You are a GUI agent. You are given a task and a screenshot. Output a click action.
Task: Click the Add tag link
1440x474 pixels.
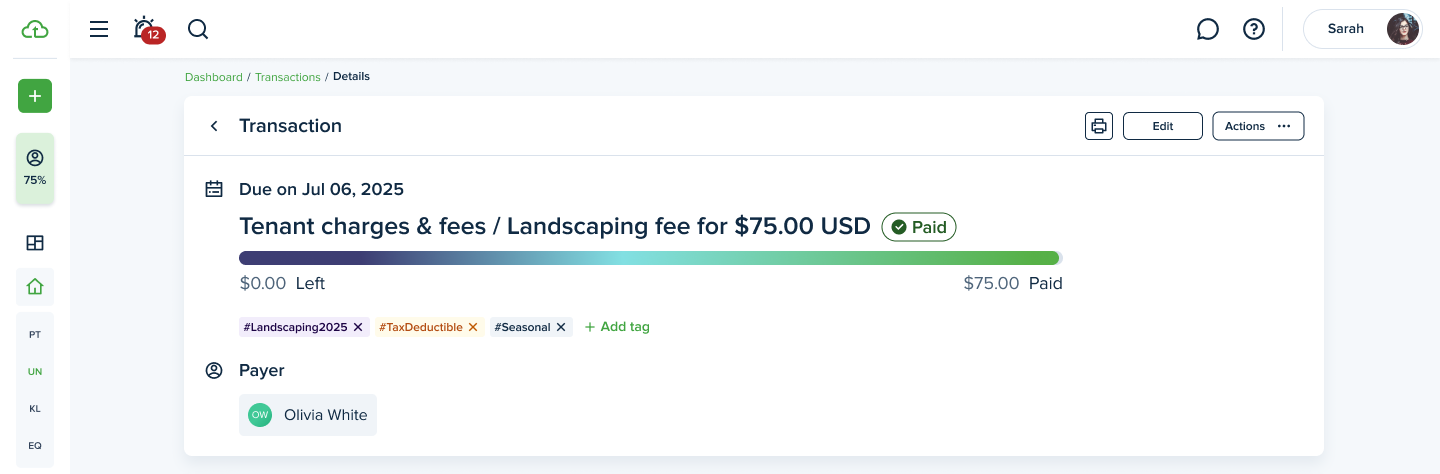point(617,327)
